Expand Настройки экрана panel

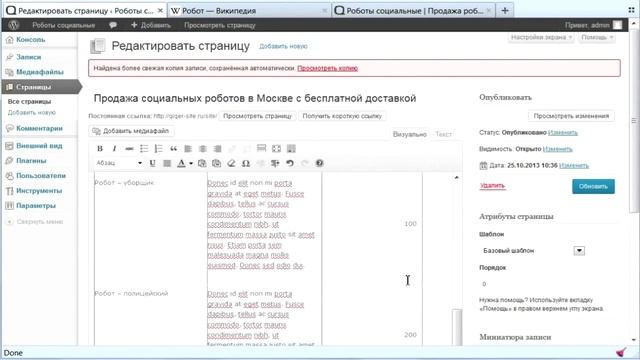[541, 38]
